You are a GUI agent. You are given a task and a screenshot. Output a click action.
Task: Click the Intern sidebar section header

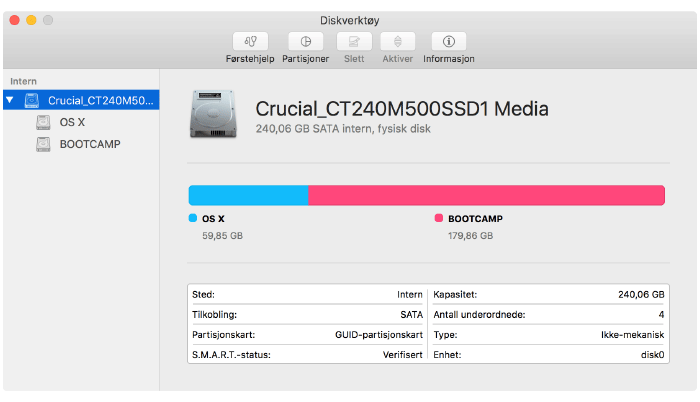pyautogui.click(x=22, y=79)
